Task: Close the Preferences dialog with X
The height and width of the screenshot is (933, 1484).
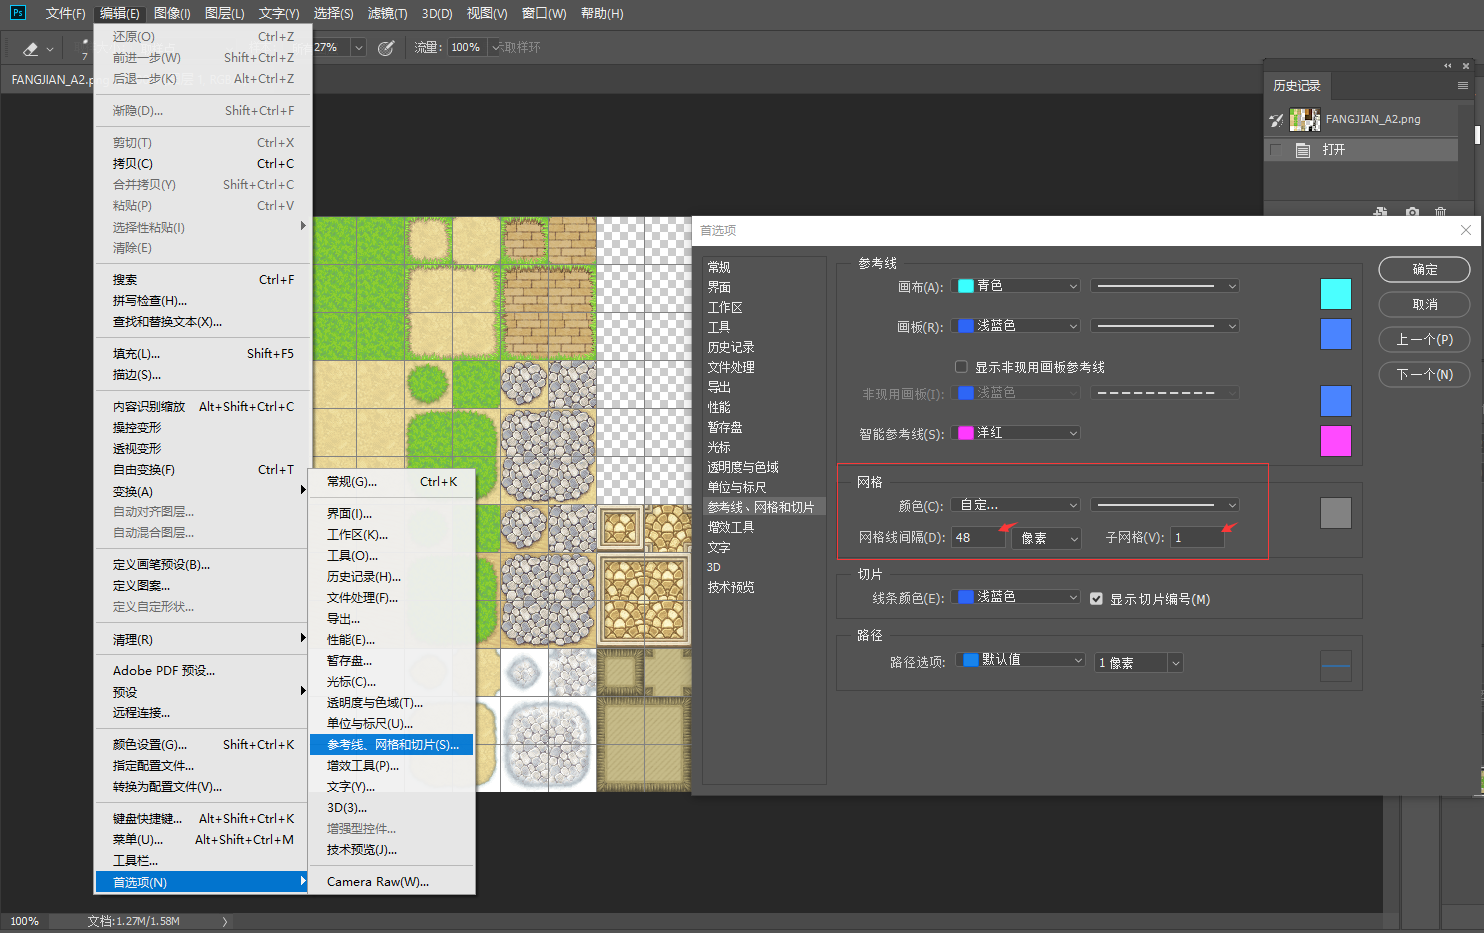Action: click(x=1466, y=230)
